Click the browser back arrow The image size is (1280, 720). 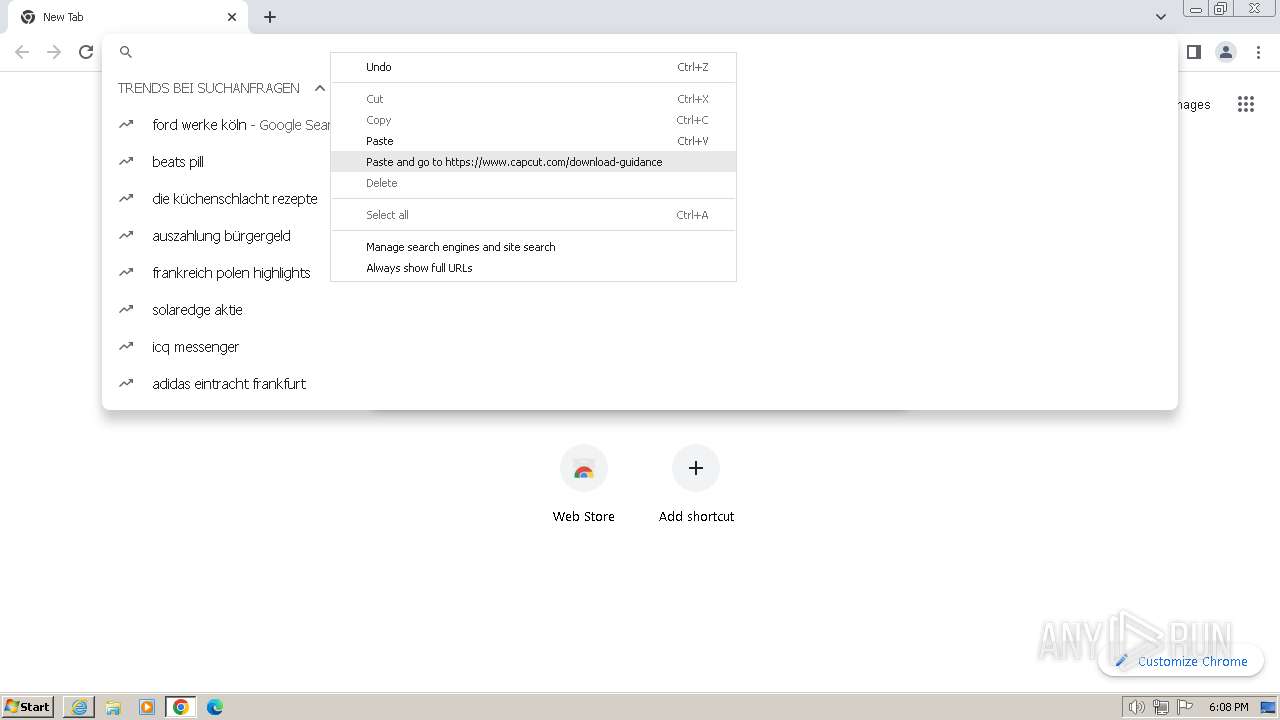tap(22, 52)
